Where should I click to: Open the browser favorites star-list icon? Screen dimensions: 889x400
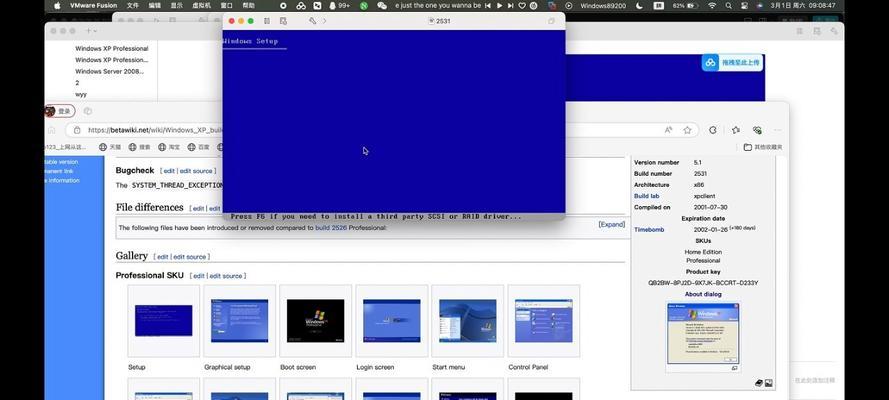coord(735,130)
